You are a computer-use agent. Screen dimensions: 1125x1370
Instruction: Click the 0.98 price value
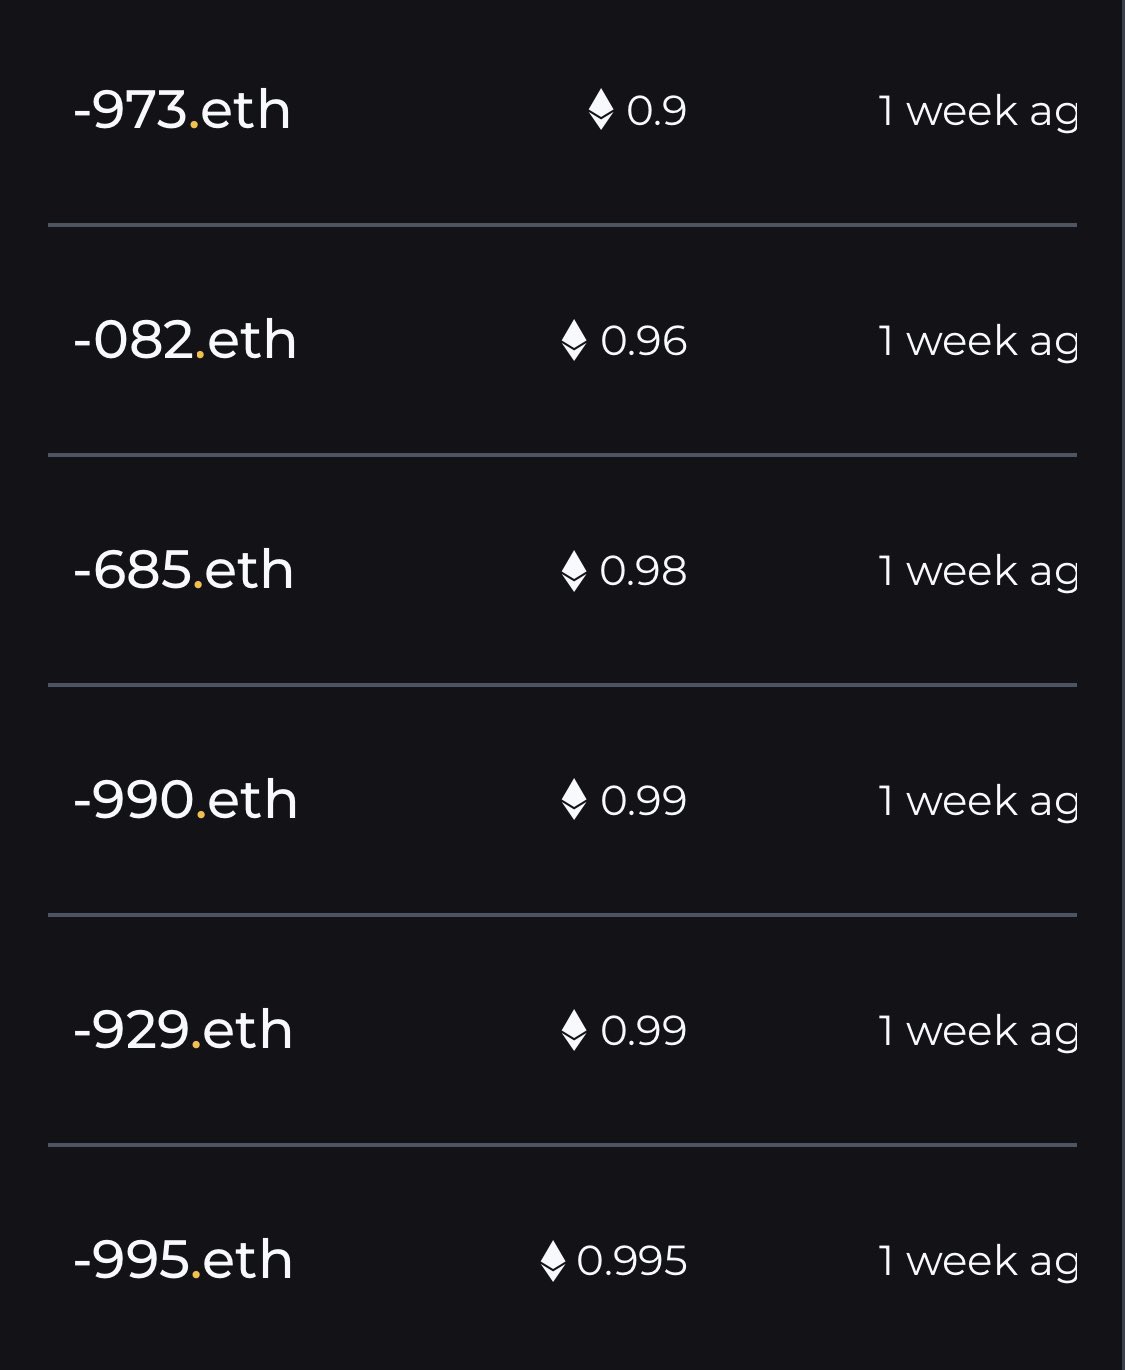643,571
